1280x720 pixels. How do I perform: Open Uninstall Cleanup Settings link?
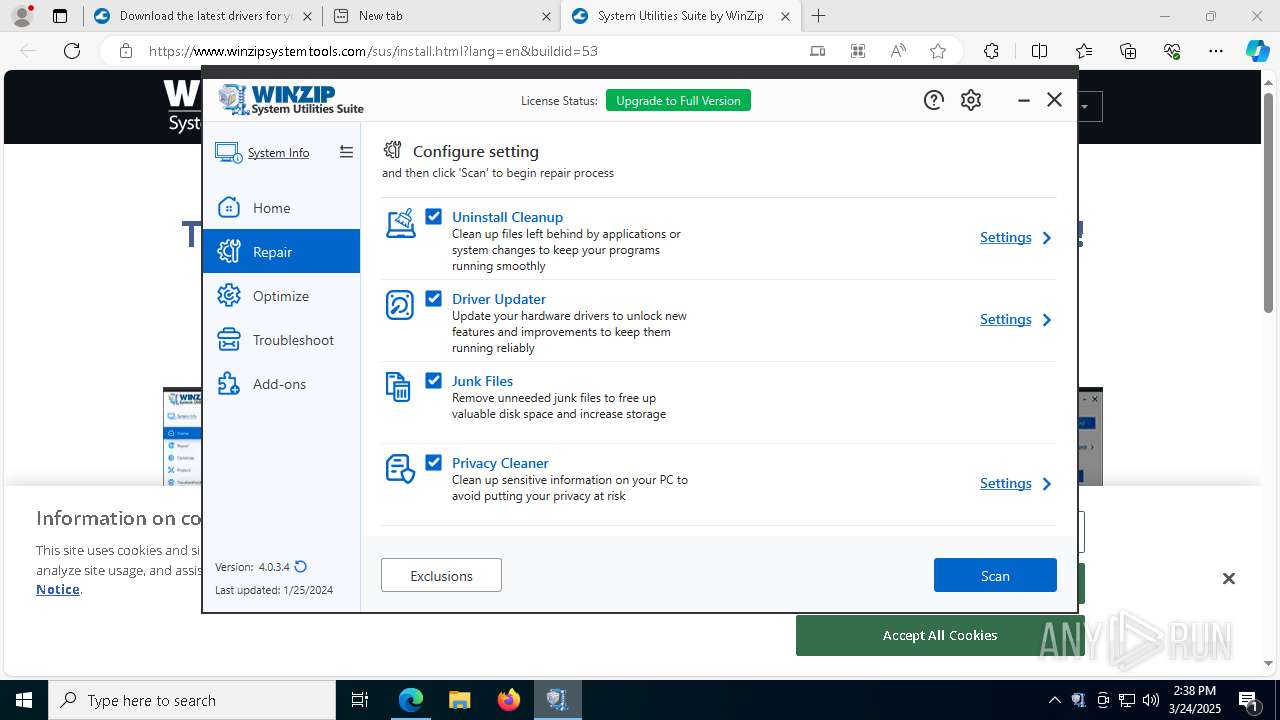click(x=1006, y=237)
